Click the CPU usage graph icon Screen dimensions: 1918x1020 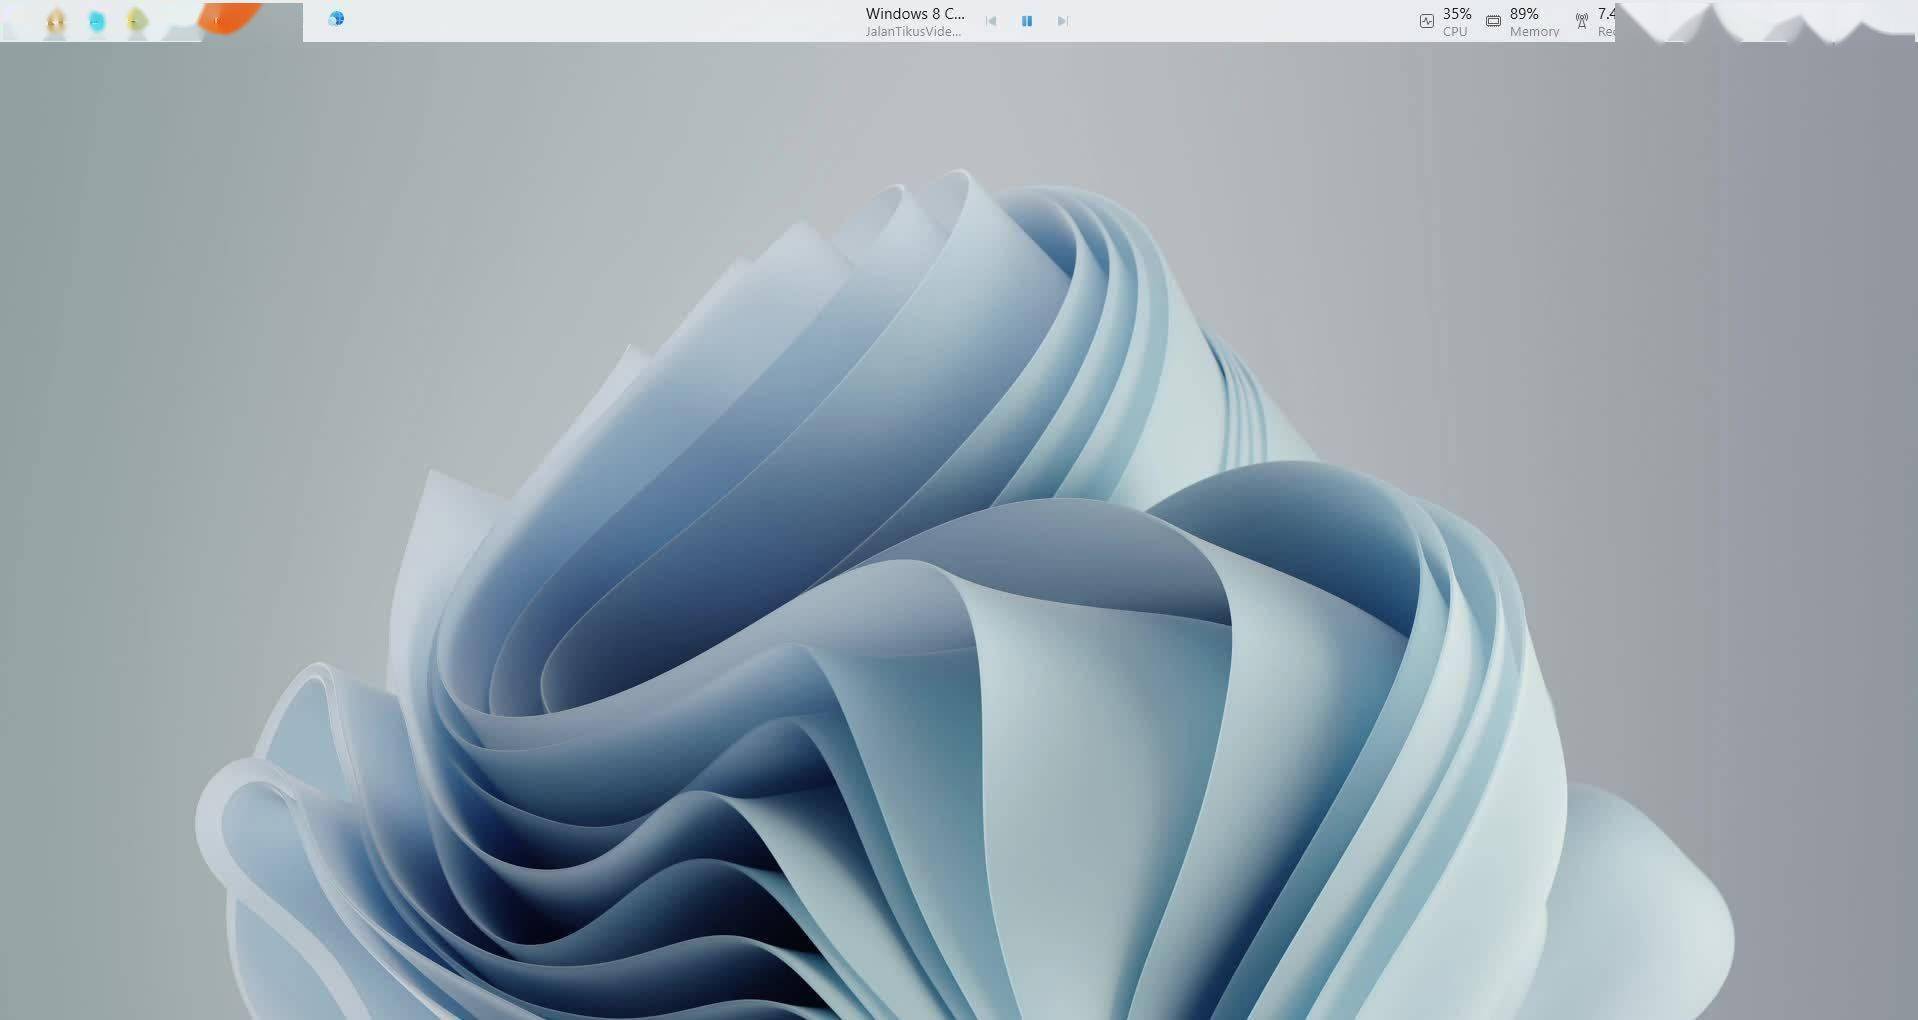click(1426, 21)
